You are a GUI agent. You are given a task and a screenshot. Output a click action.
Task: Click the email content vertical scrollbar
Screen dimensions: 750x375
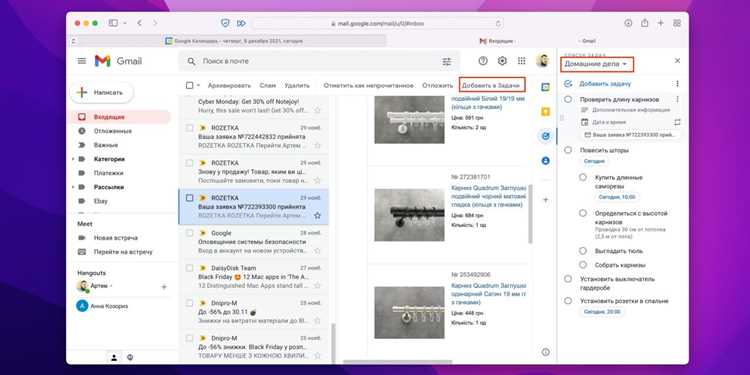click(530, 214)
